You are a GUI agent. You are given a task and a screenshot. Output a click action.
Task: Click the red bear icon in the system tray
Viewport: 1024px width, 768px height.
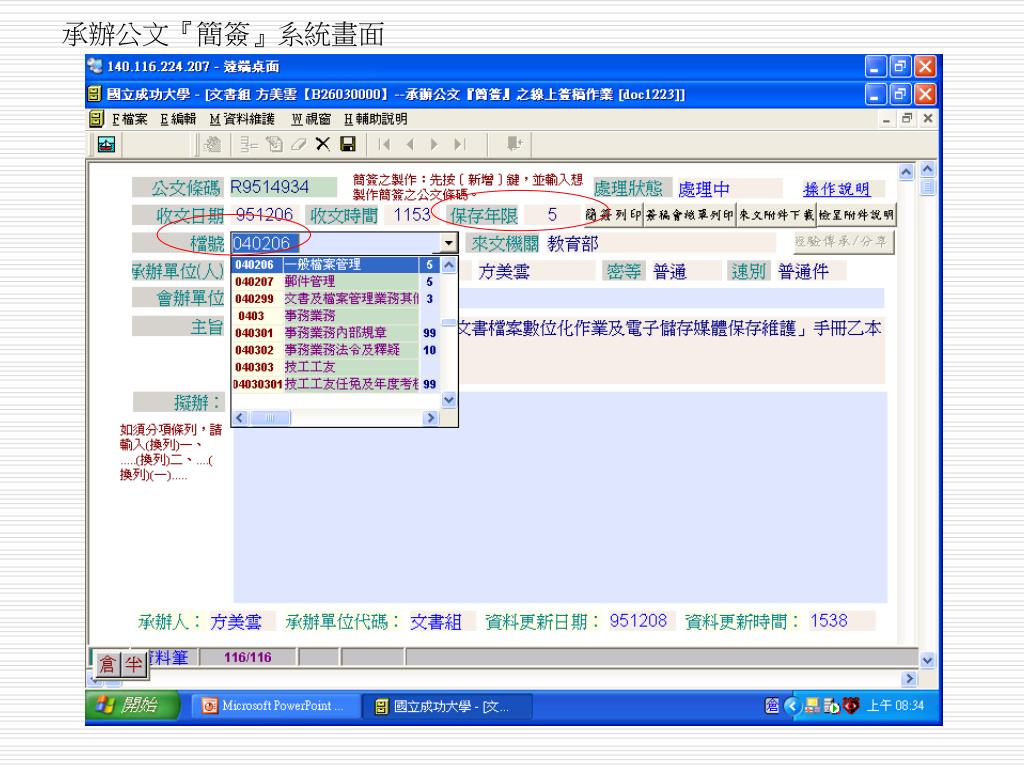coord(851,705)
